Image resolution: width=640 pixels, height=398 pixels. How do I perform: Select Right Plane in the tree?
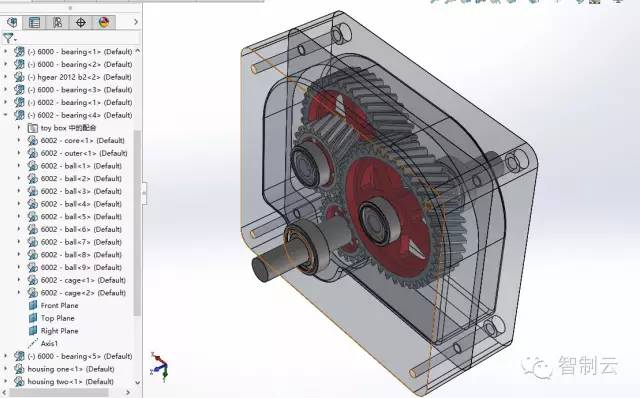(60, 331)
